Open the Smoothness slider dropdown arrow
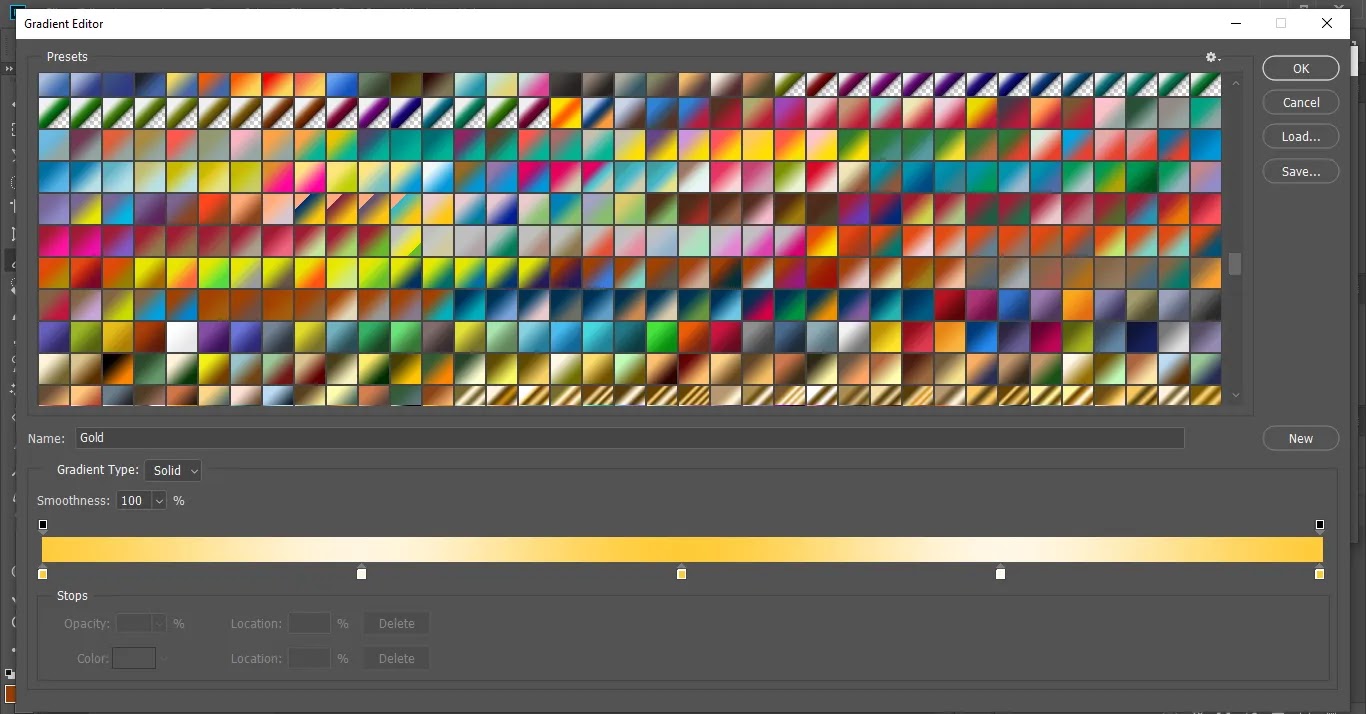1366x714 pixels. 159,500
